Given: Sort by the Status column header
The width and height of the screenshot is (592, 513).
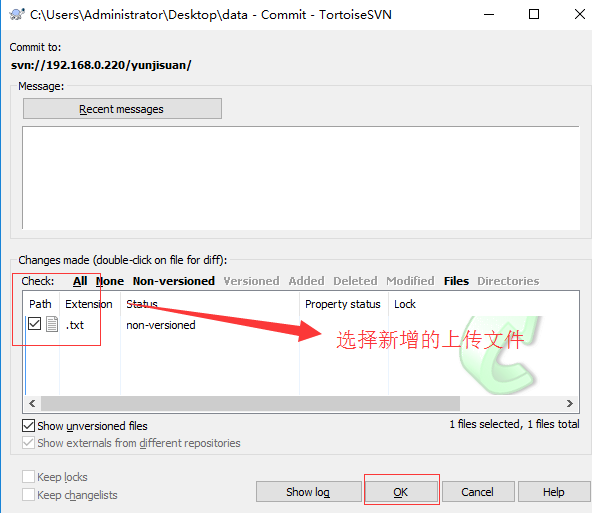Looking at the screenshot, I should pyautogui.click(x=210, y=304).
